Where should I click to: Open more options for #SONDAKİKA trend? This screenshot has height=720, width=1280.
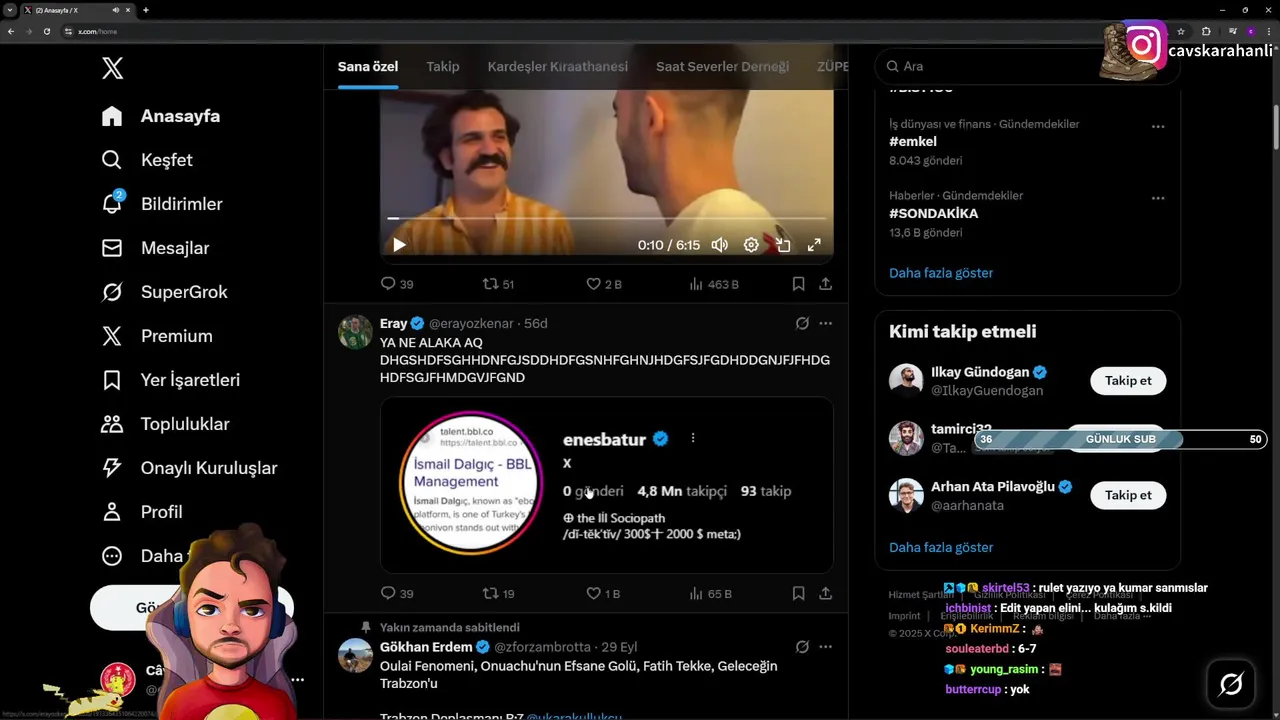pyautogui.click(x=1158, y=199)
